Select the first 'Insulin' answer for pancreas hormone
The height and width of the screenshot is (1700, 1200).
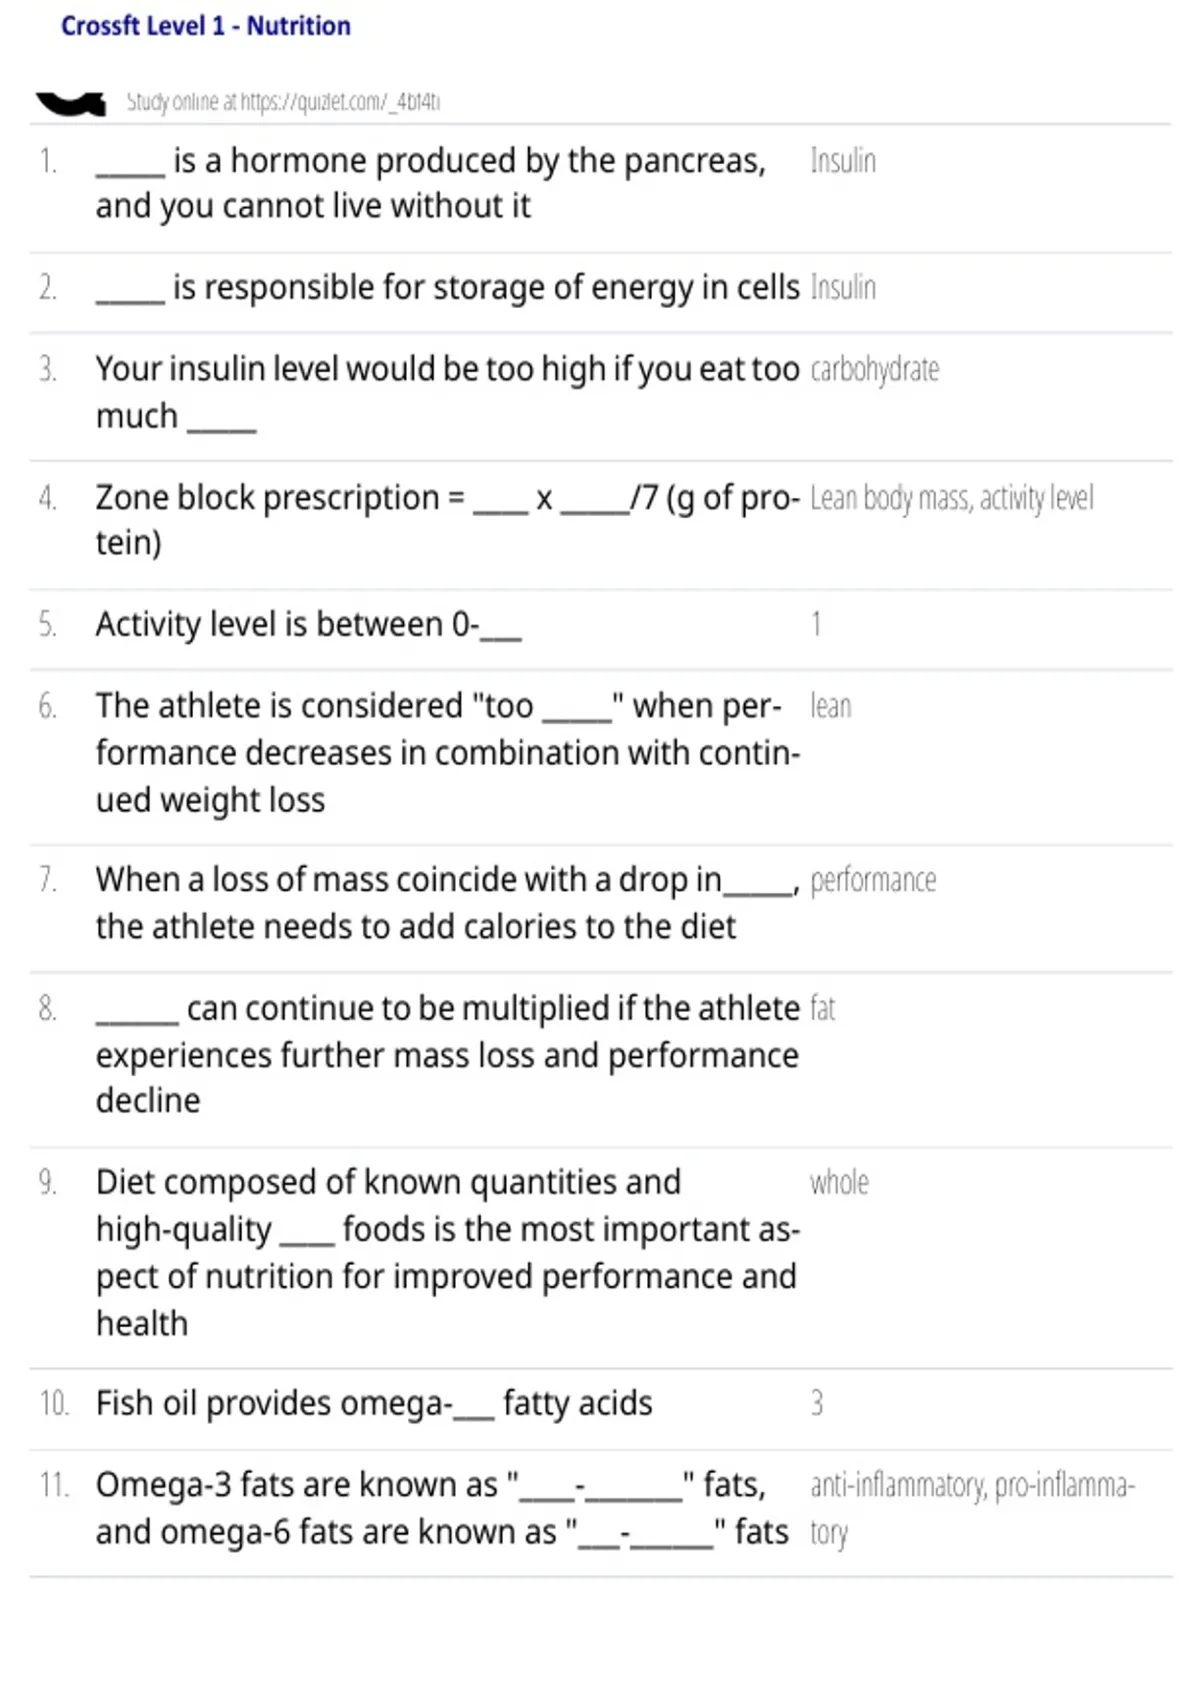843,161
